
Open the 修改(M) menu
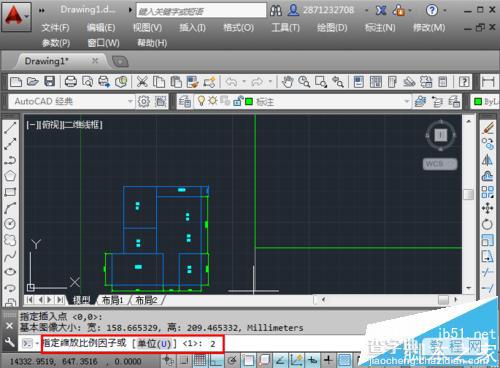pyautogui.click(x=429, y=28)
